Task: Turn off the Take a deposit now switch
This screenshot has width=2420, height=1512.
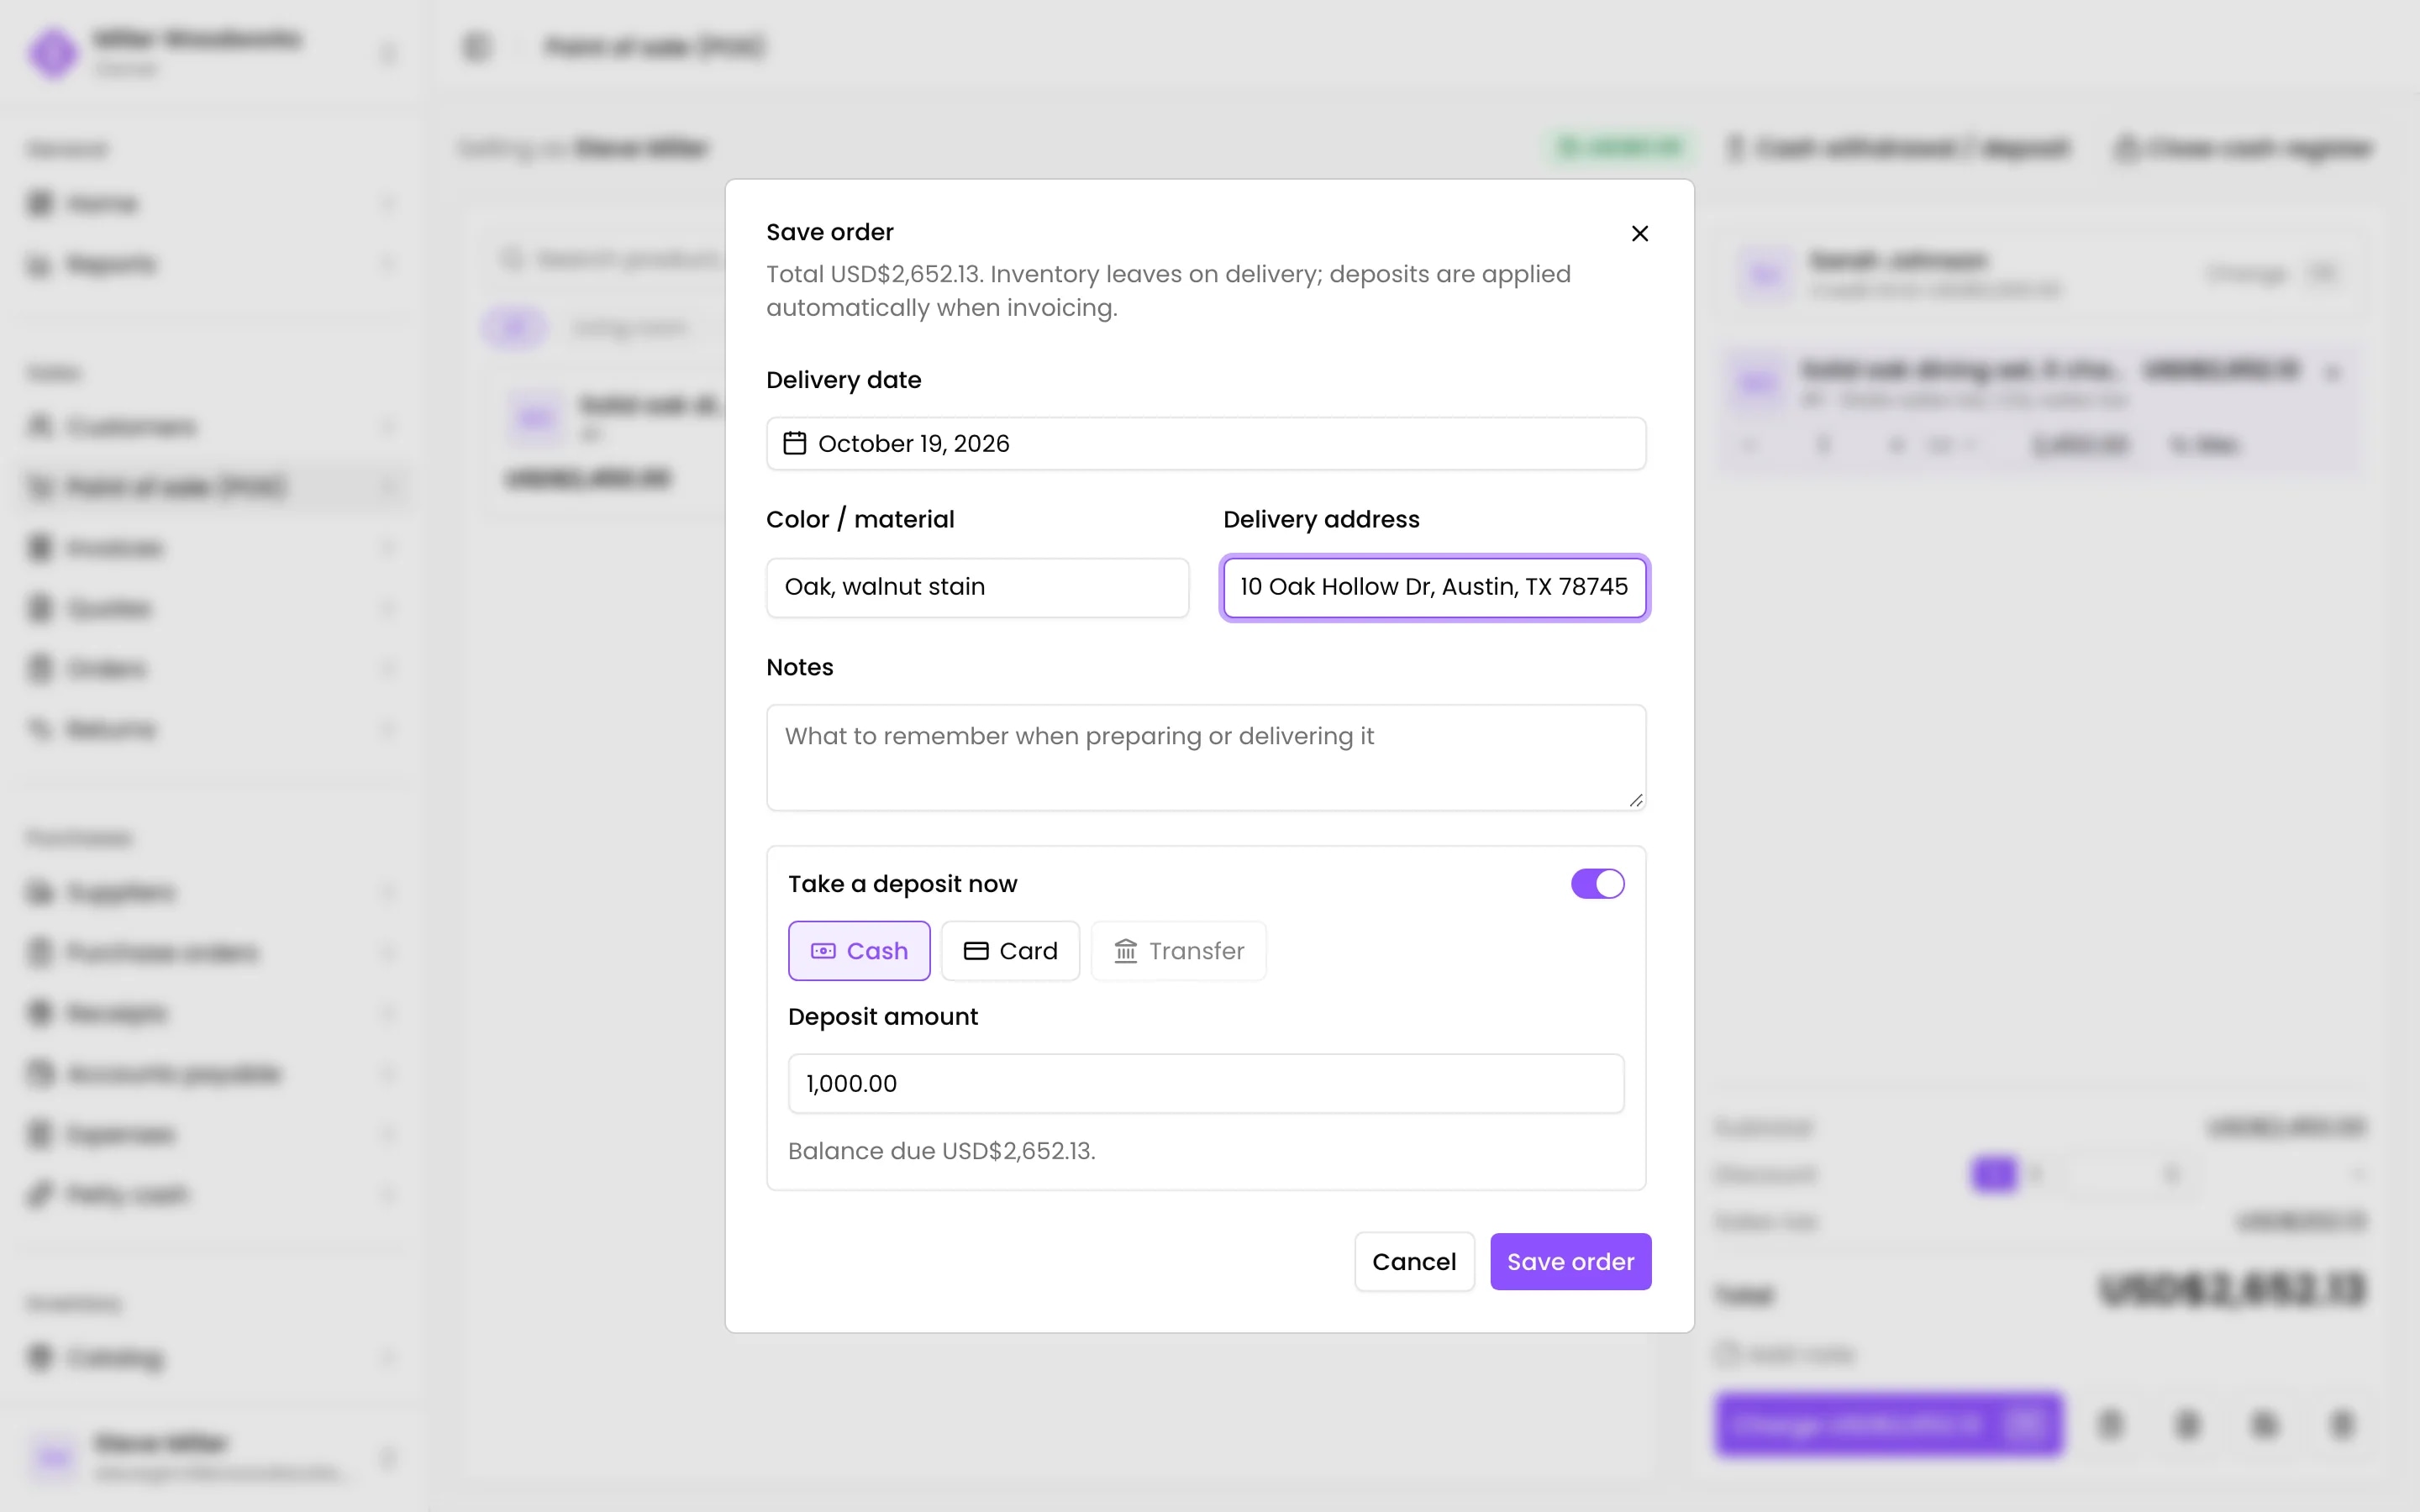Action: click(x=1597, y=884)
